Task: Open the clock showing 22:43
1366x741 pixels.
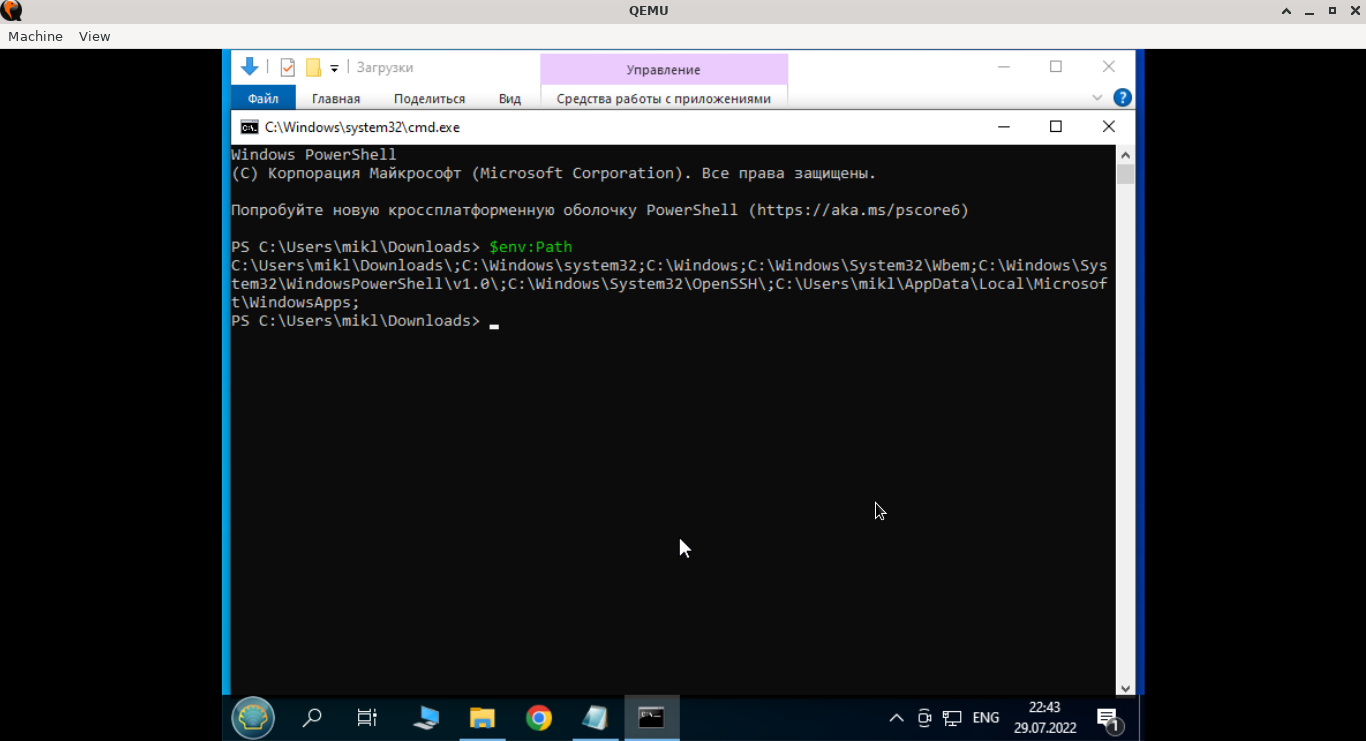Action: pos(1045,718)
